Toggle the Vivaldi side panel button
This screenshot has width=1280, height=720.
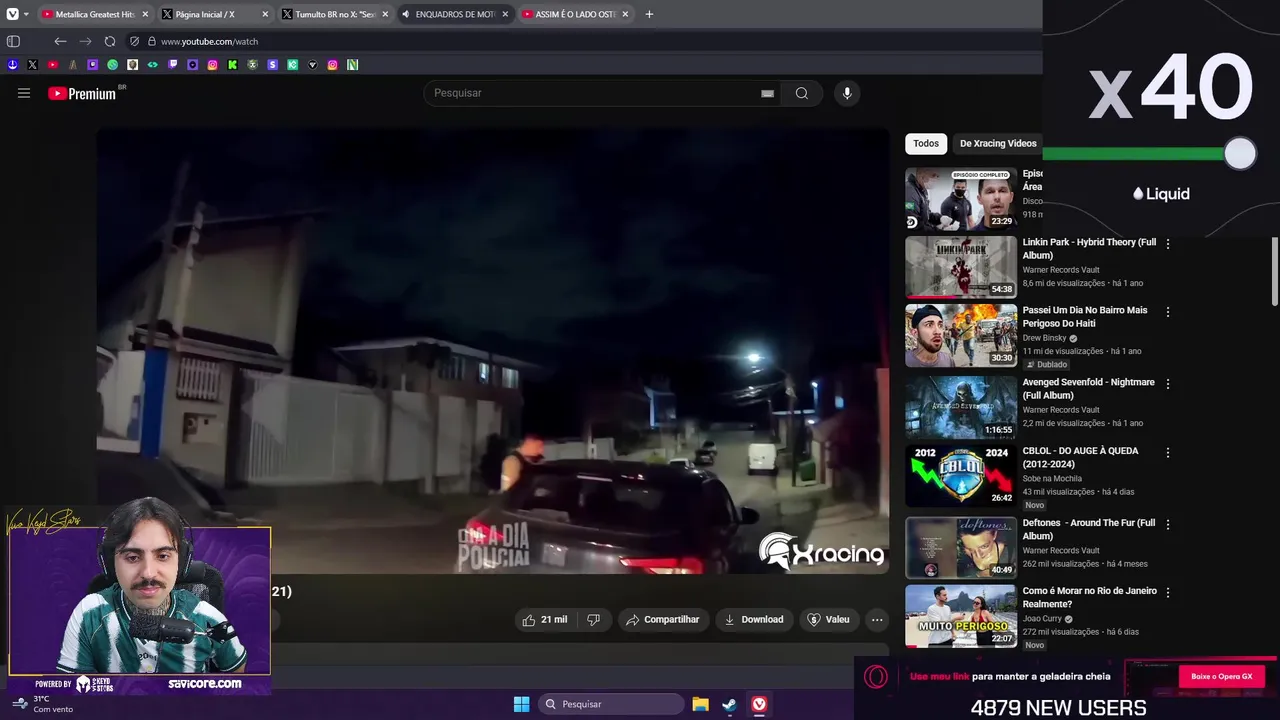coord(13,41)
